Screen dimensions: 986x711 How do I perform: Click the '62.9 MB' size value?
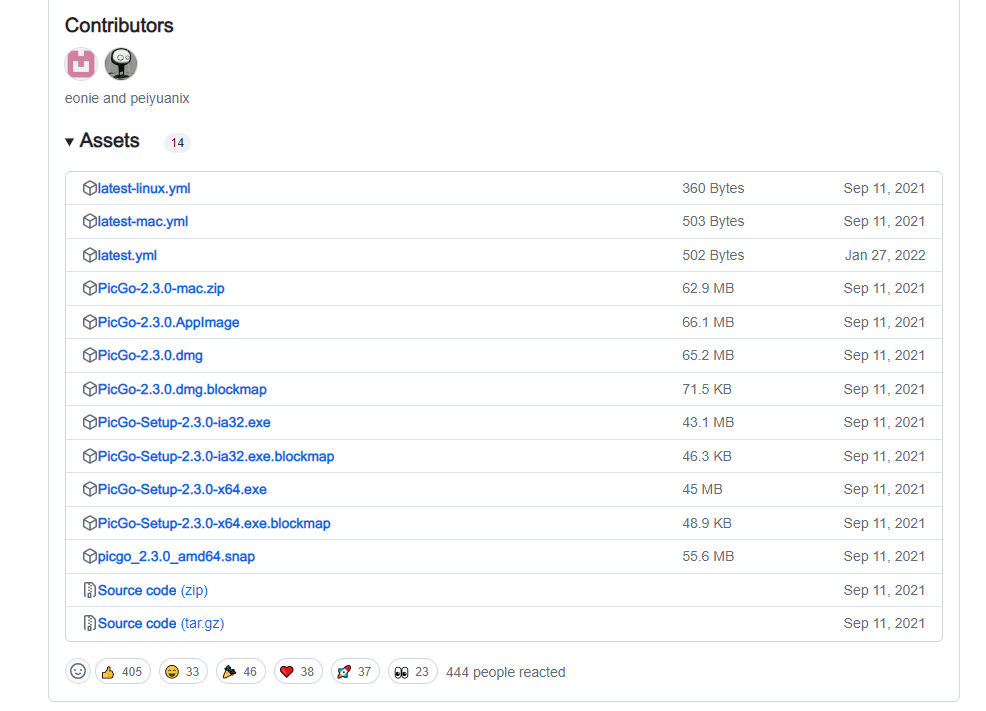tap(708, 289)
